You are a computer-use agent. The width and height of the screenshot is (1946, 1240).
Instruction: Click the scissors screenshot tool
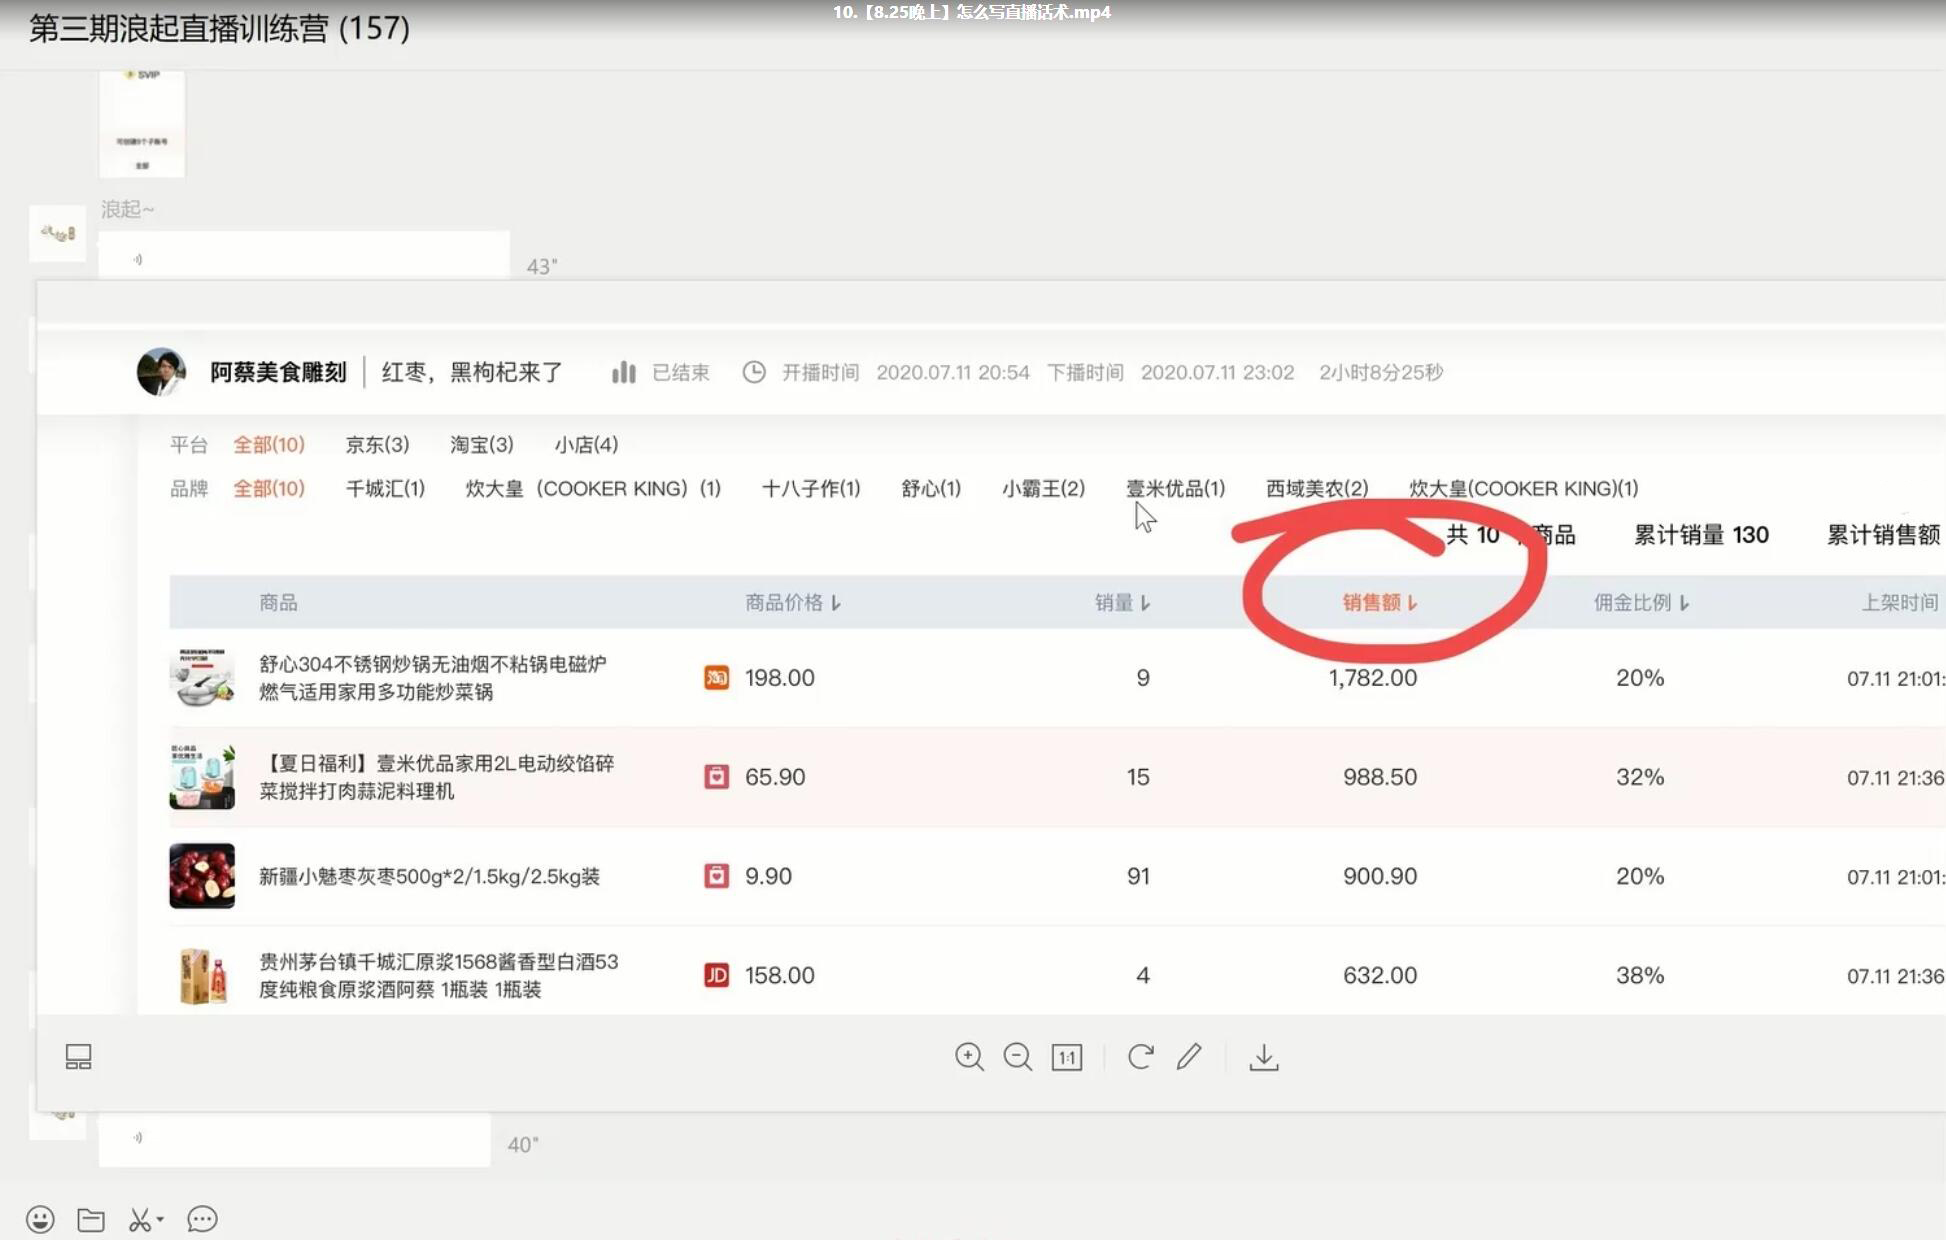[139, 1219]
